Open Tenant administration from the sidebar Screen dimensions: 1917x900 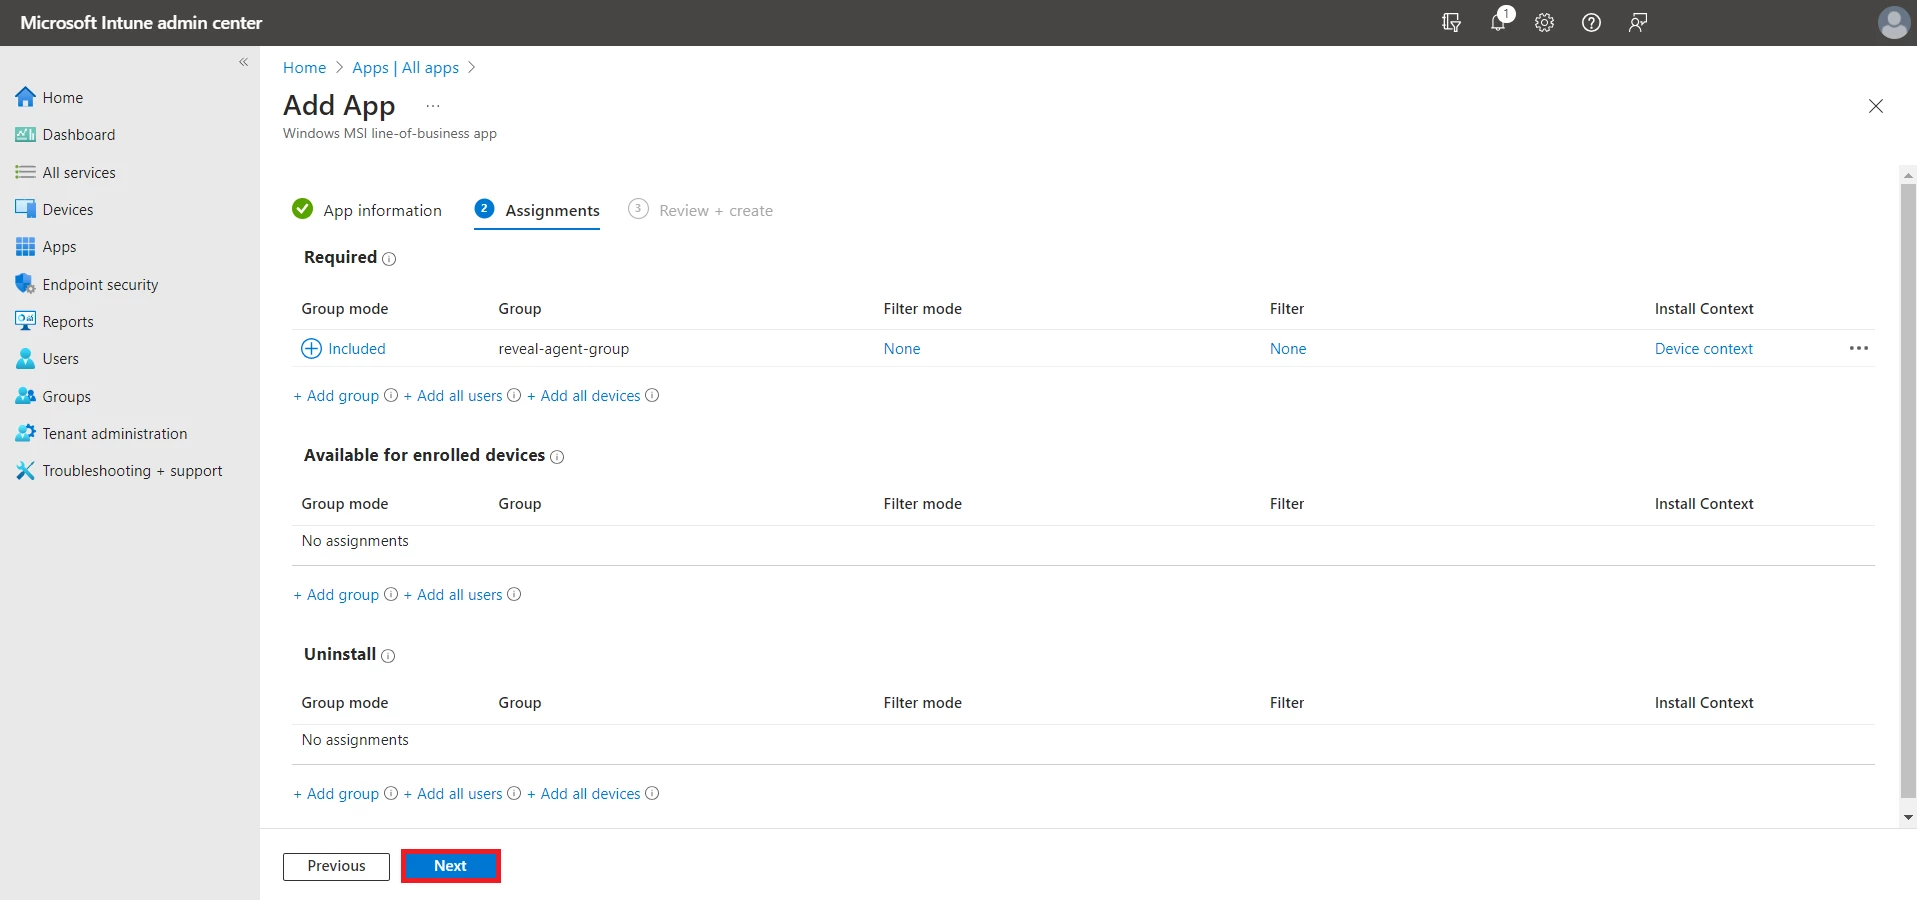coord(115,433)
